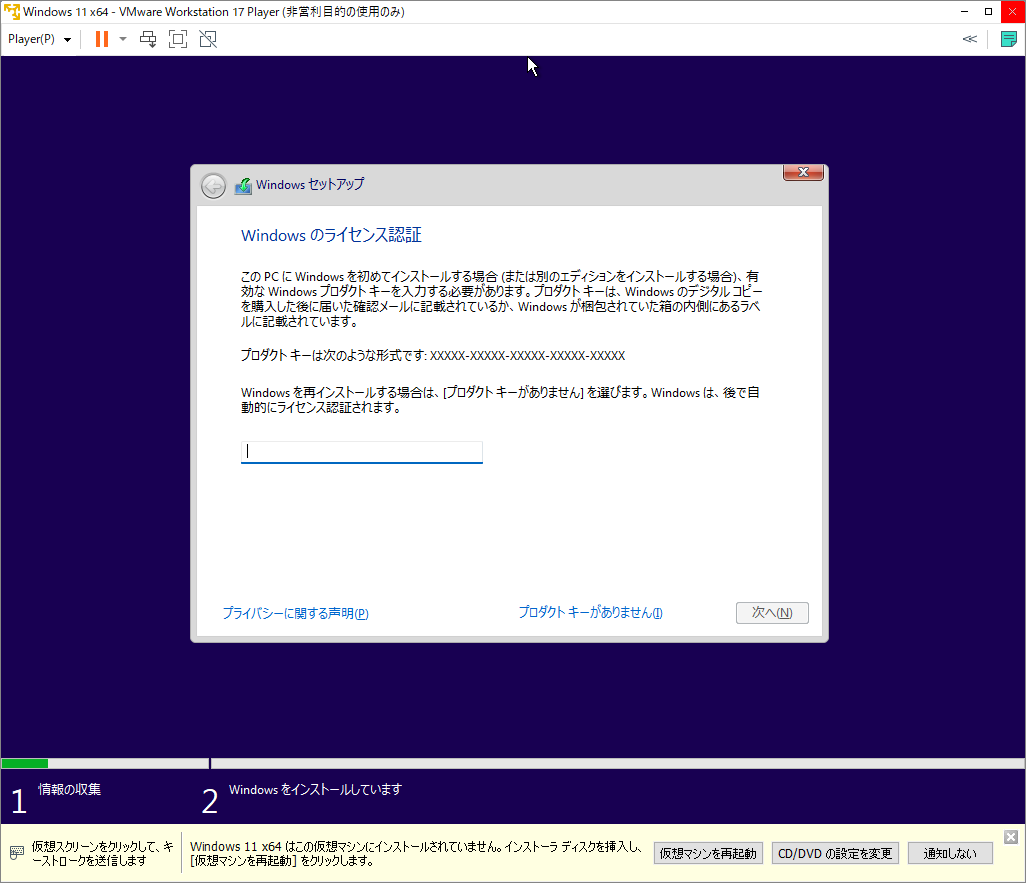This screenshot has height=883, width=1026.
Task: Click 仮想マシンを再起動 button
Action: point(708,854)
